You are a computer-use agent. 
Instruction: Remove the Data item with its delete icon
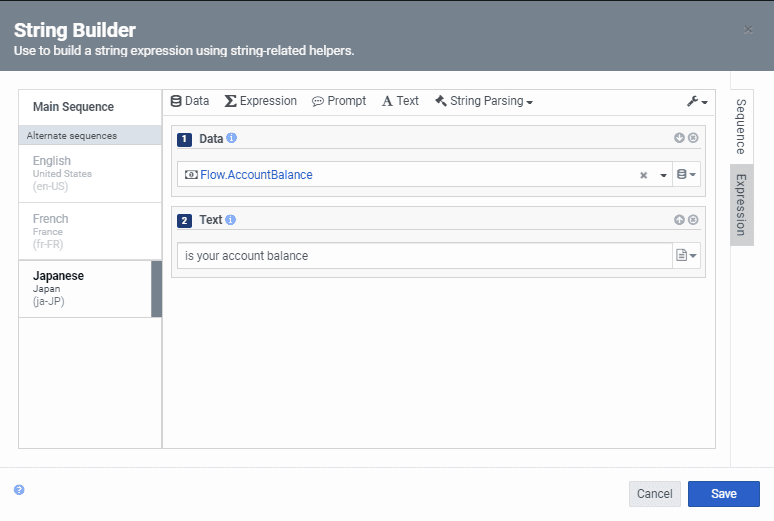pyautogui.click(x=693, y=138)
